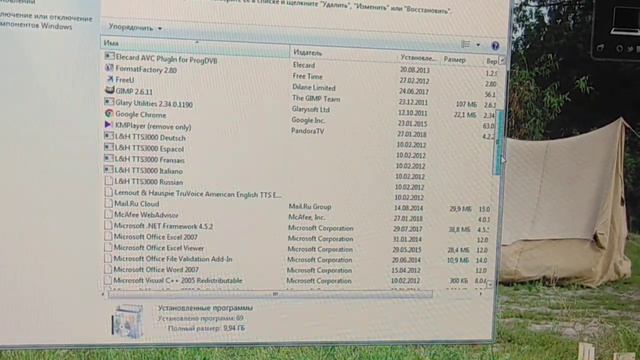This screenshot has height=360, width=640.
Task: Click the L&H TTS3000 Fransais icon
Action: (x=109, y=158)
